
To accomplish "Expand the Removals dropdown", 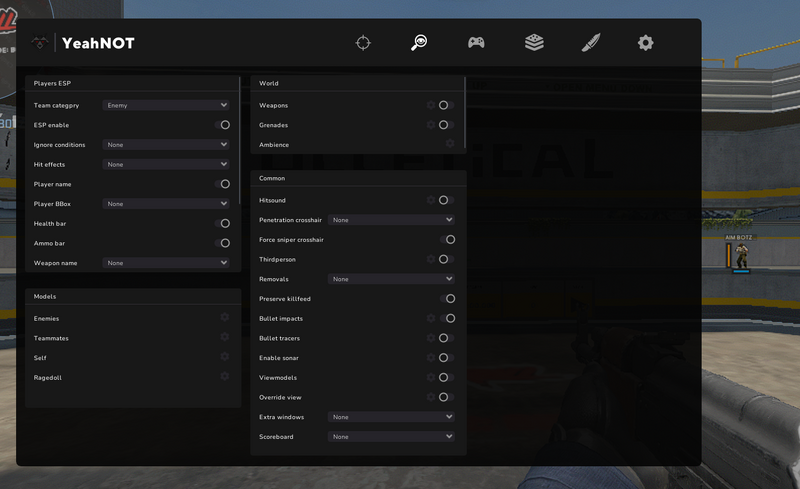I will click(x=391, y=279).
